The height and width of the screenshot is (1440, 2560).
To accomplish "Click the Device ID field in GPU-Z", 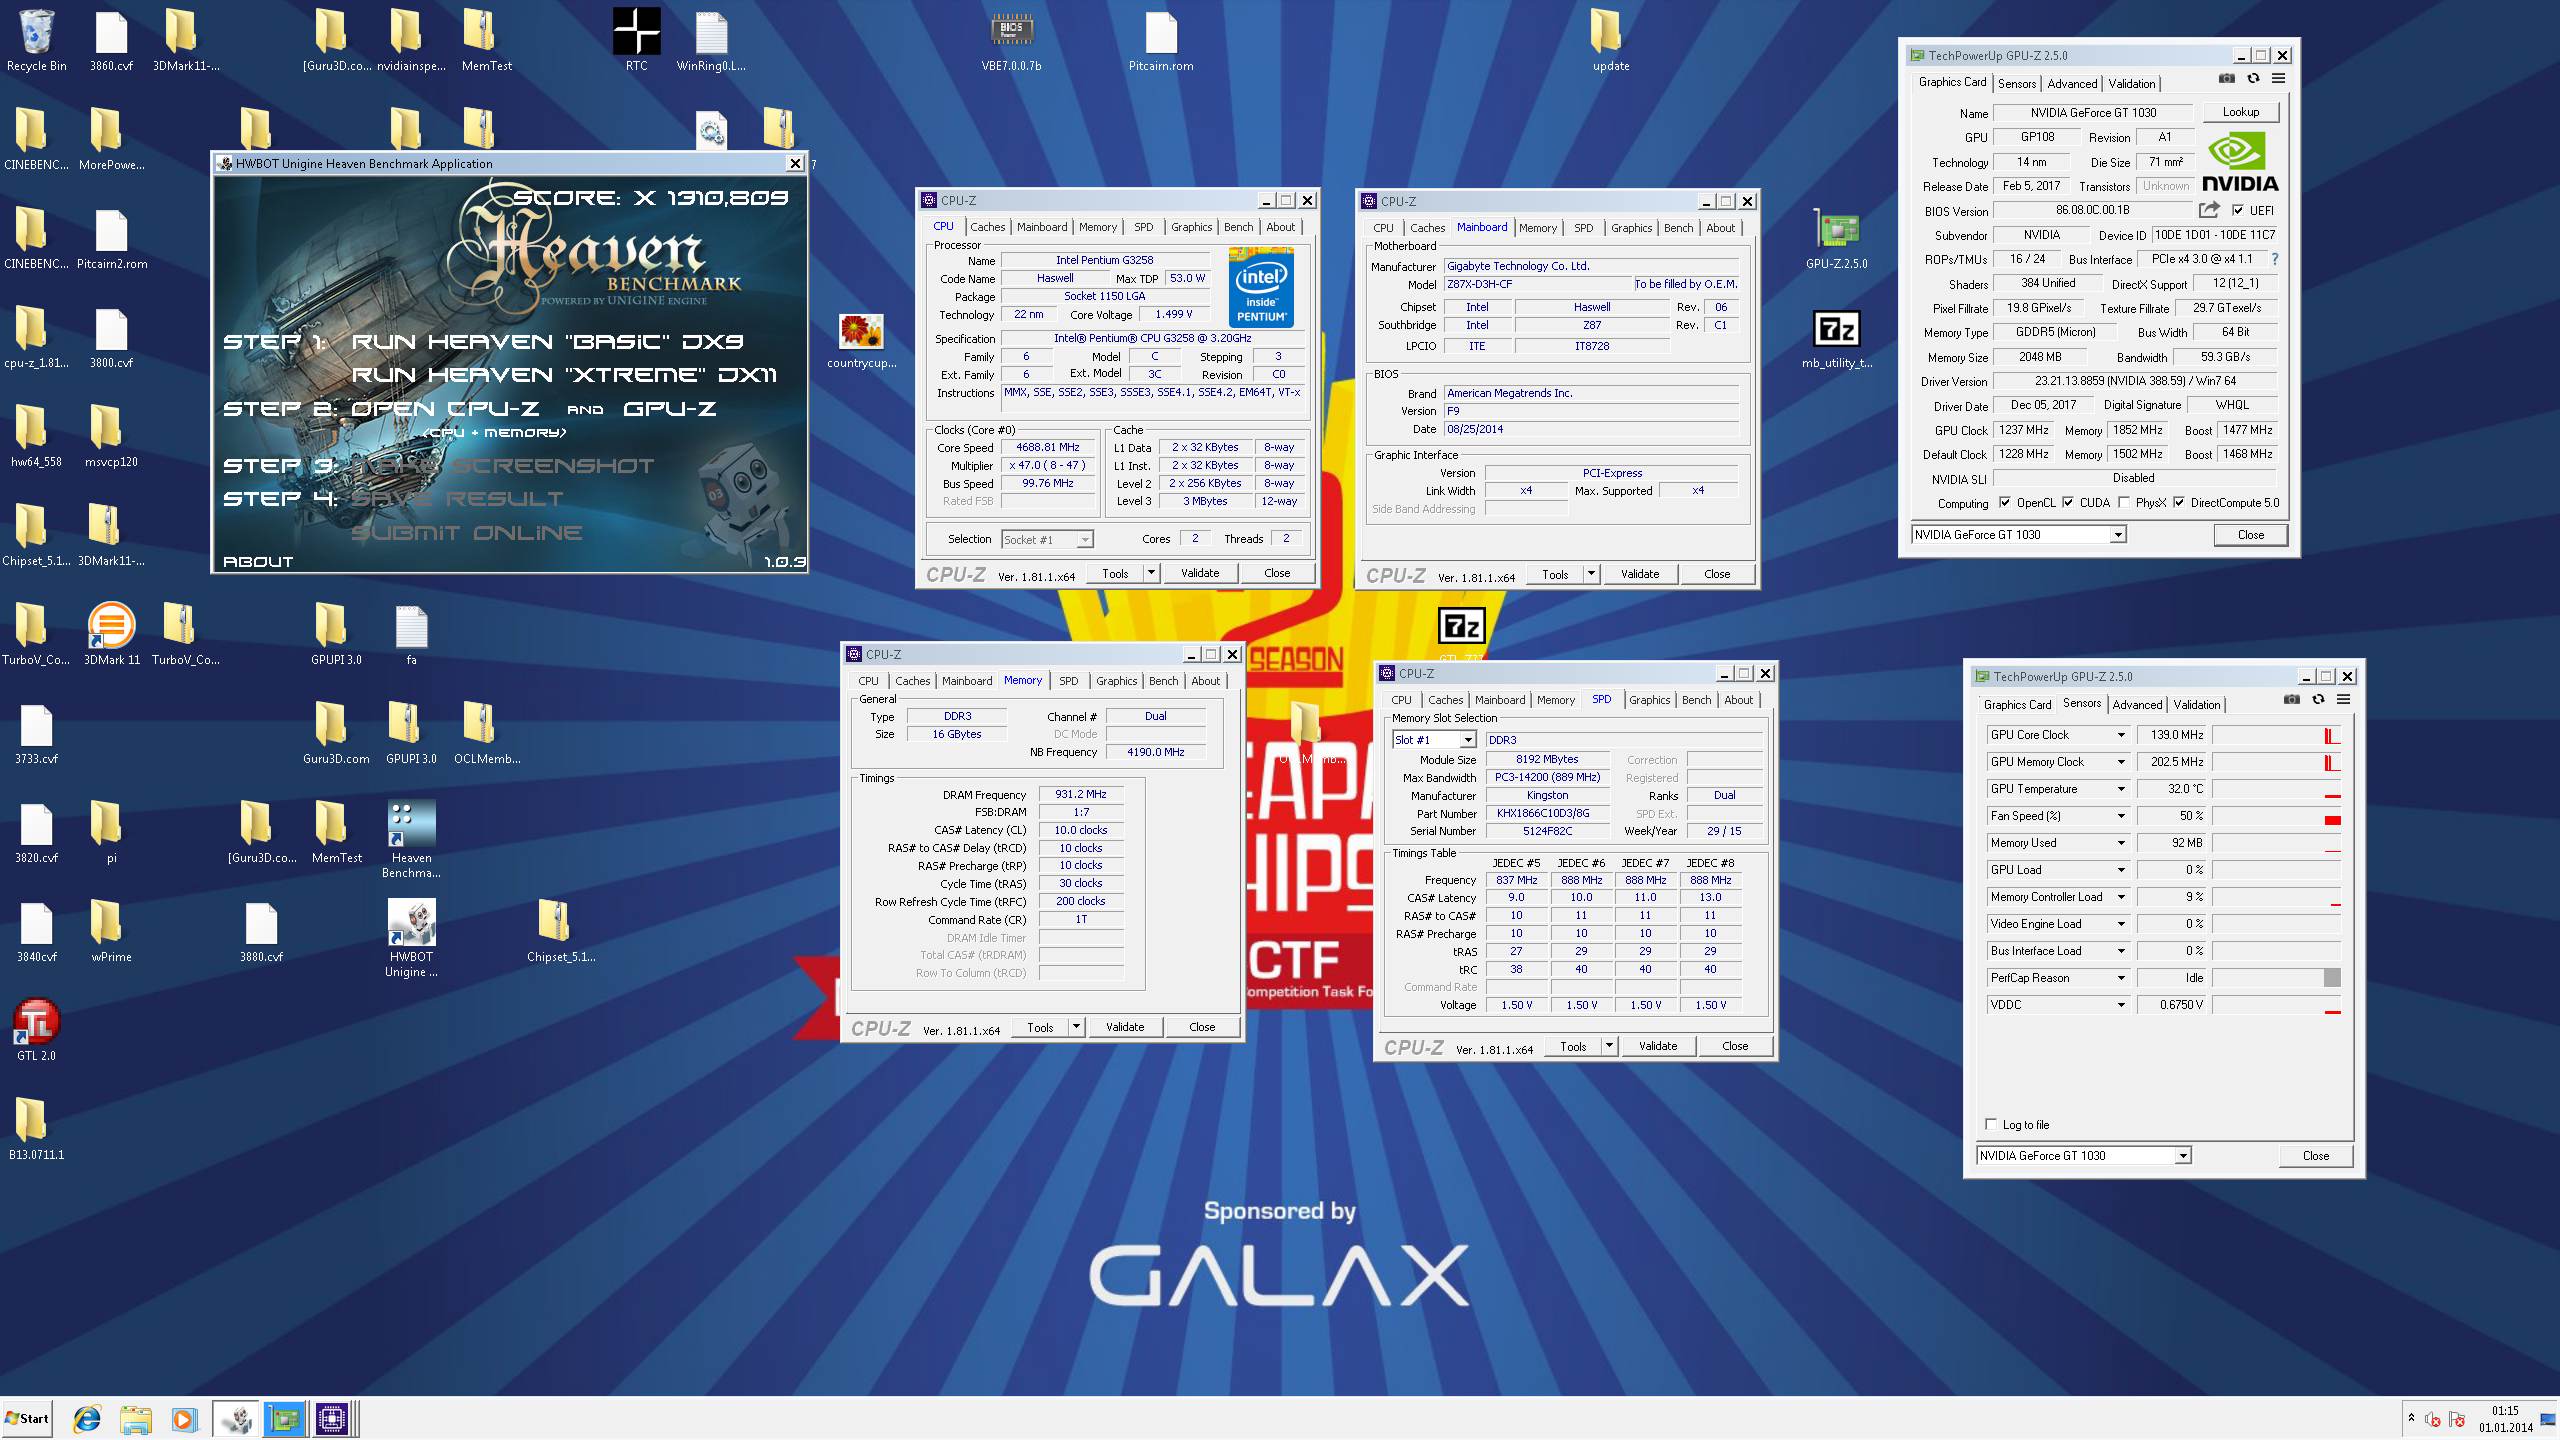I will click(2214, 235).
